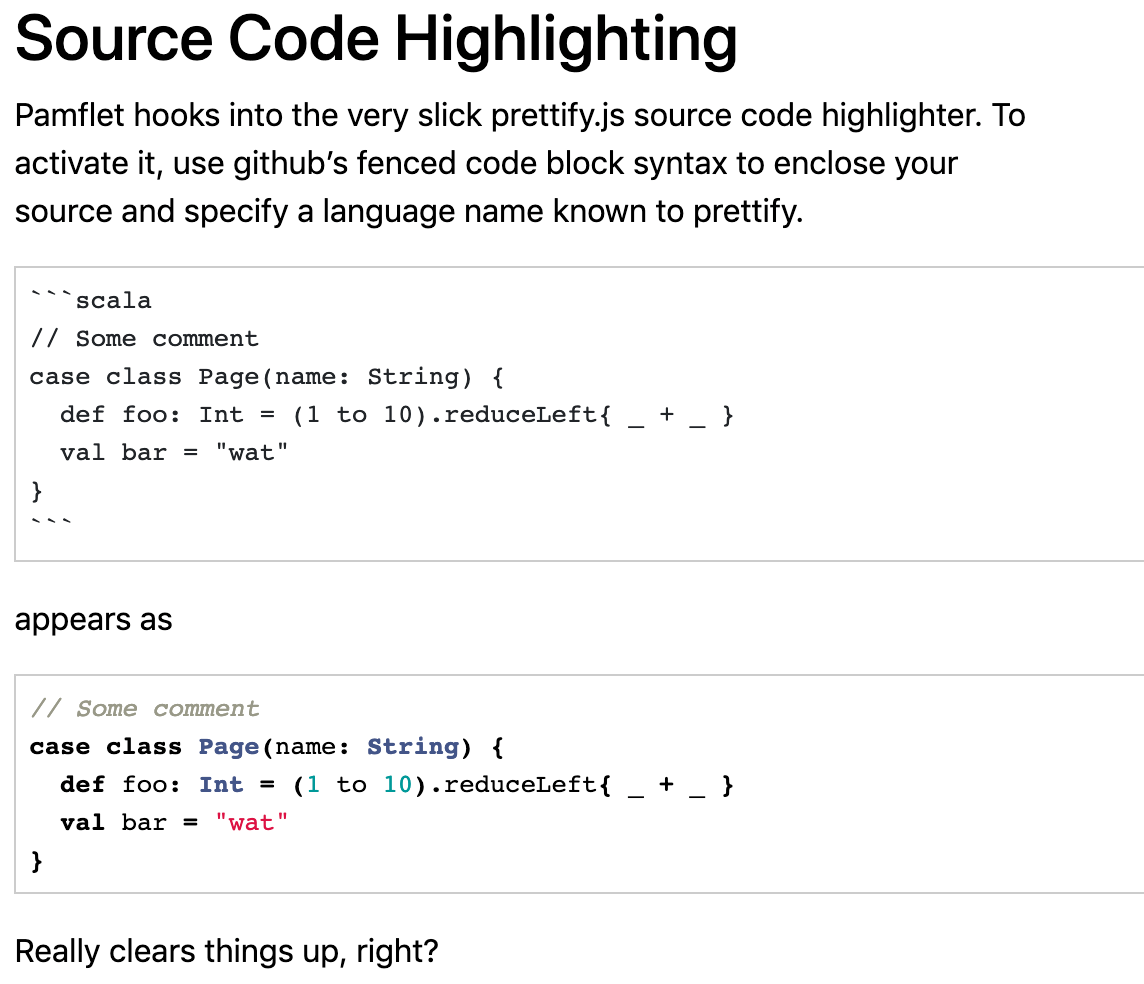Click the blue 'String' type in highlighted code

click(413, 746)
